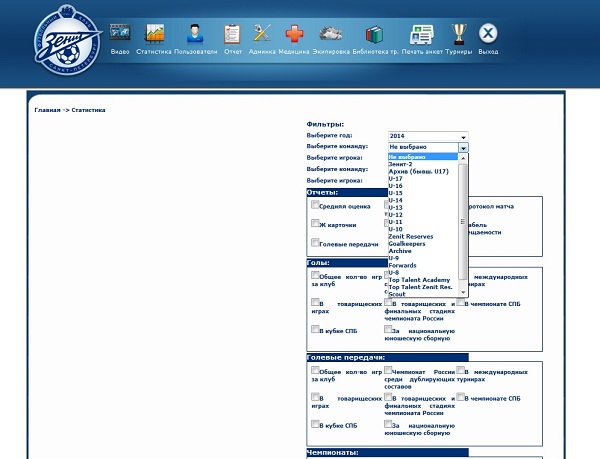Collapse the team dropdown via its arrow
Viewport: 600px width, 459px height.
tap(463, 148)
